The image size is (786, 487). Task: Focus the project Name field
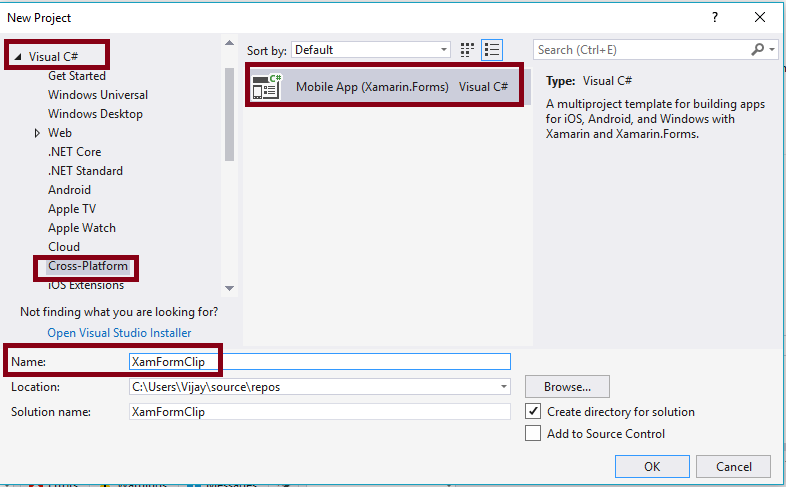click(x=320, y=362)
